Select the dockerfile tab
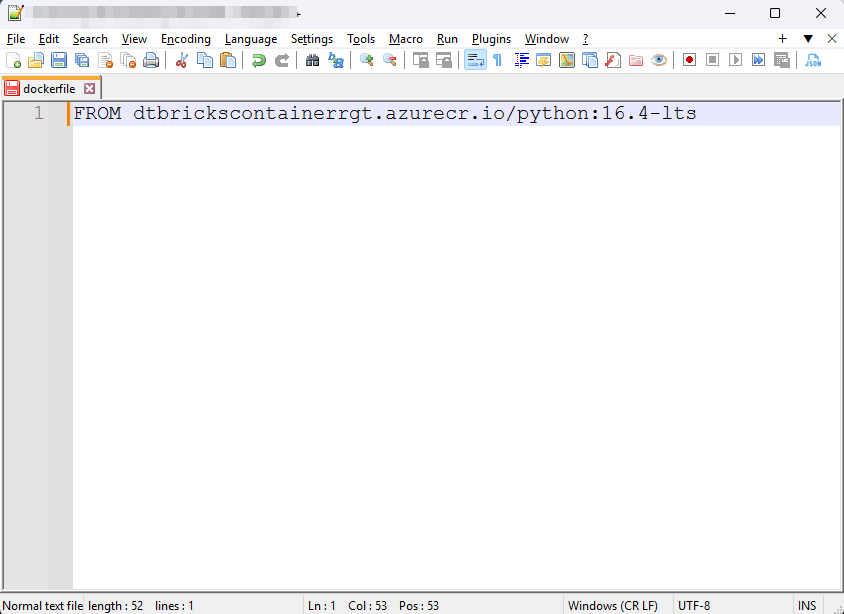Screen dimensions: 844x614 tap(48, 88)
